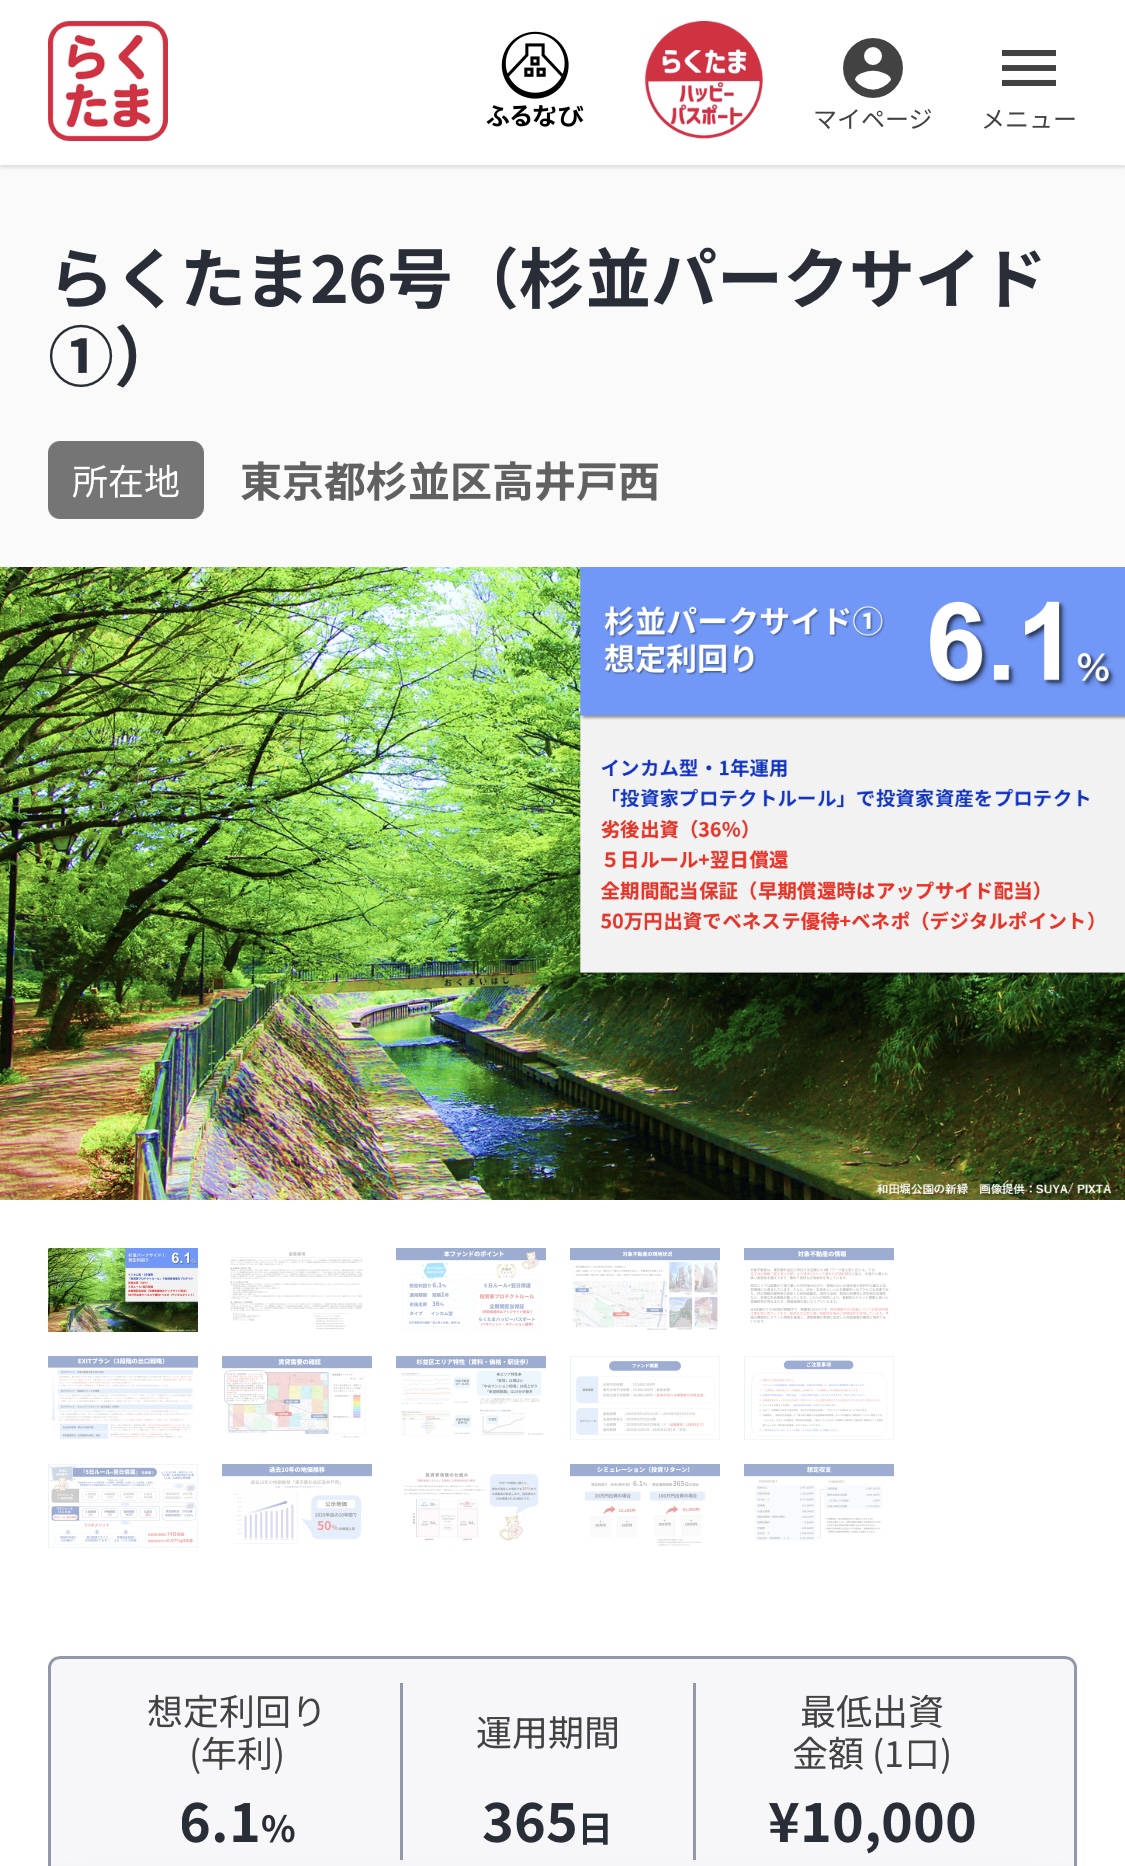This screenshot has height=1866, width=1125.
Task: Select the 本ファンドのポイント thumbnail
Action: tap(471, 1290)
